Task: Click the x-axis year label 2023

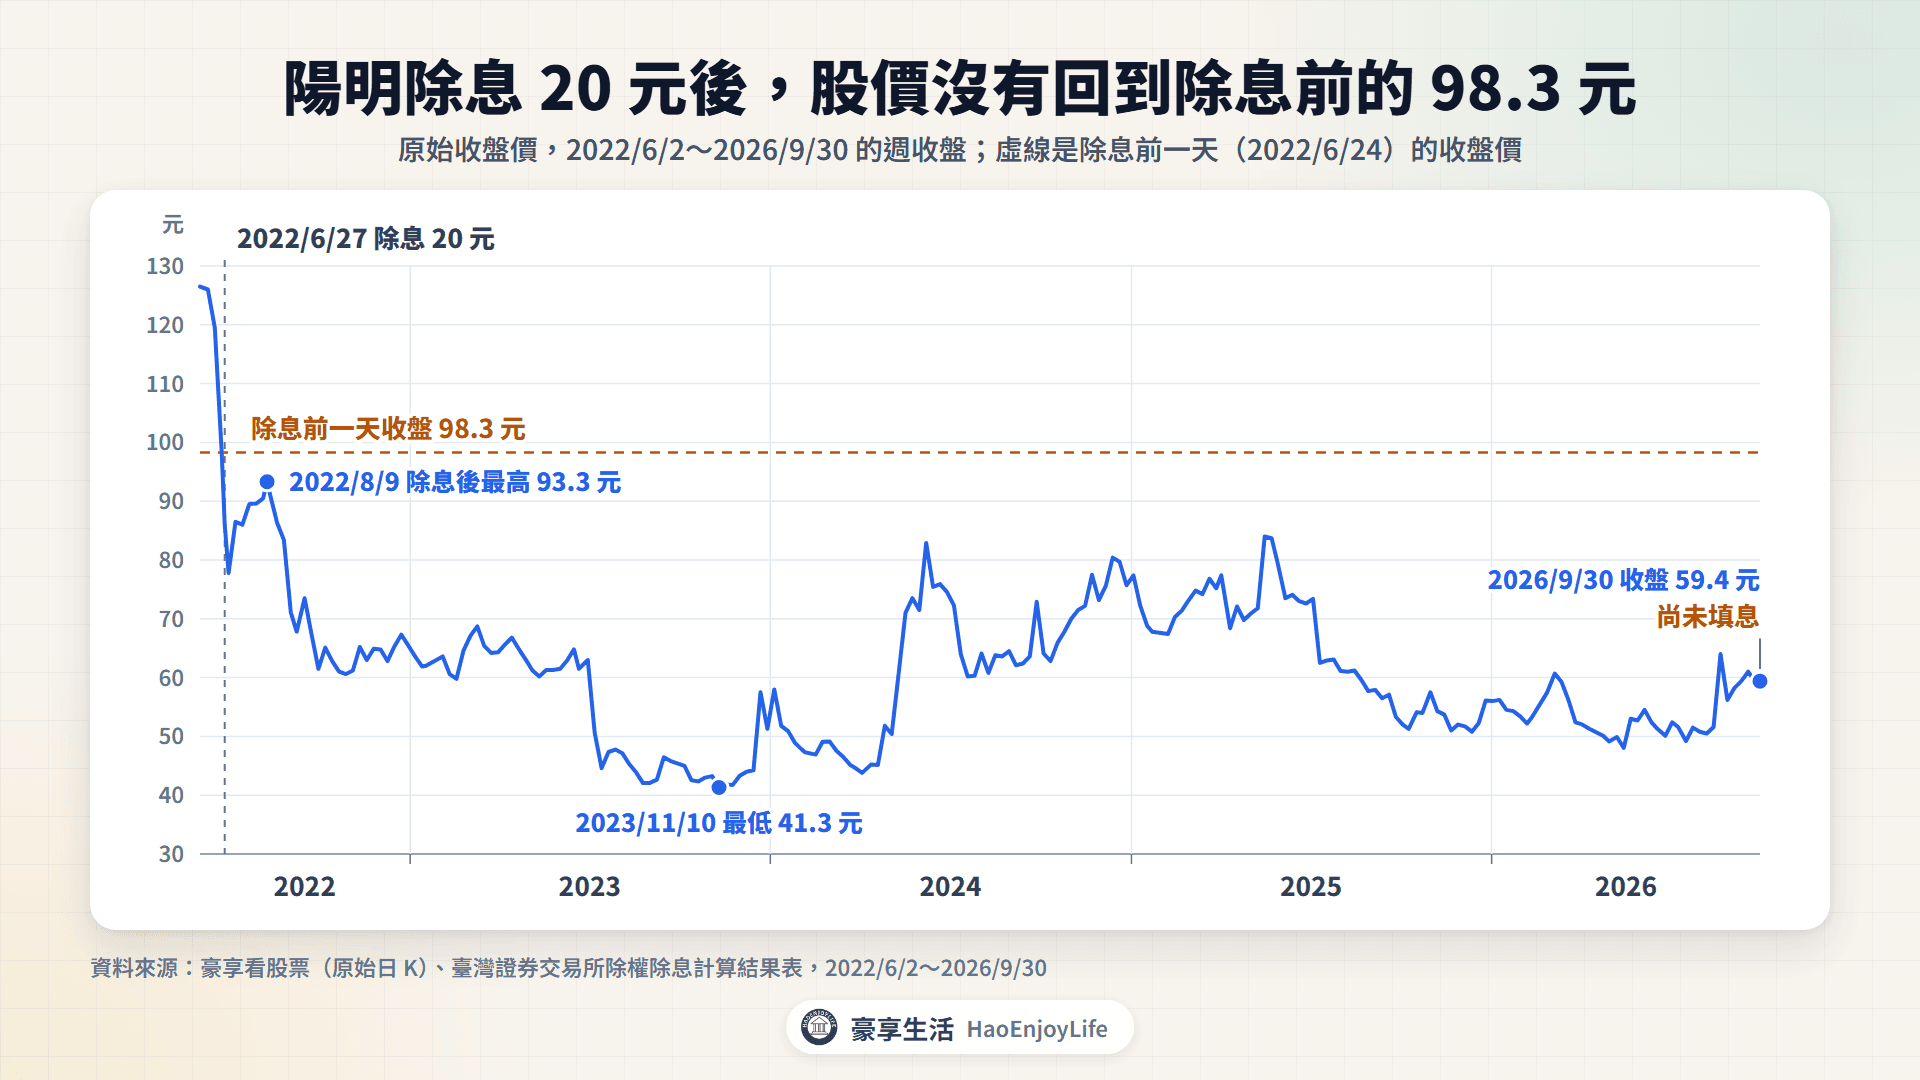Action: point(590,887)
